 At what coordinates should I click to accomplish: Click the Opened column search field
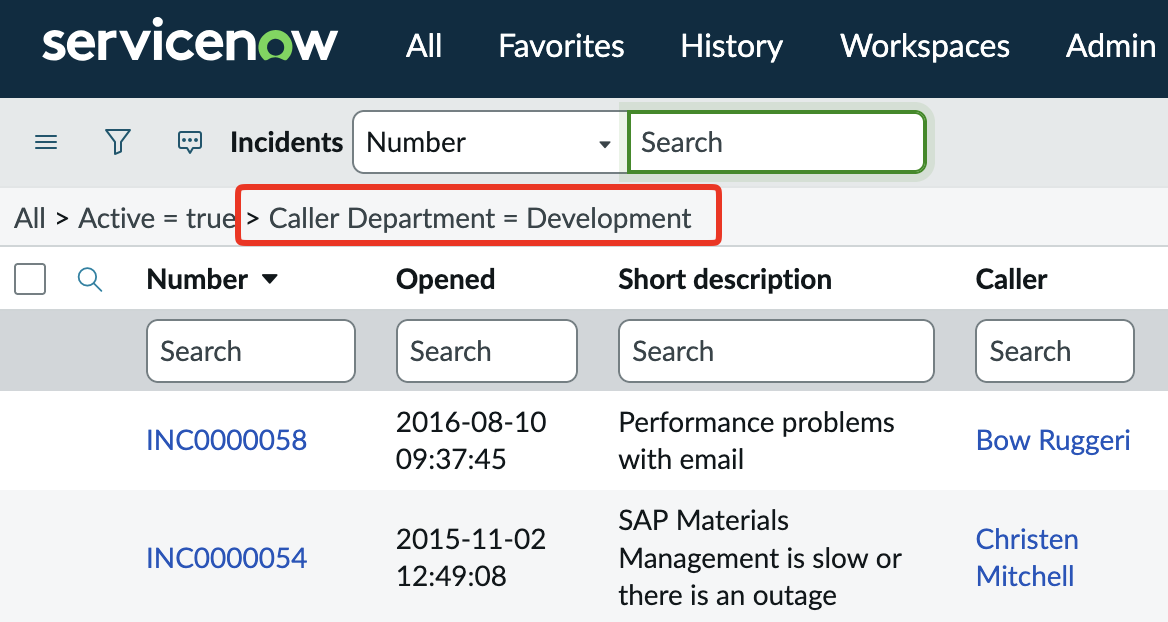pos(486,351)
